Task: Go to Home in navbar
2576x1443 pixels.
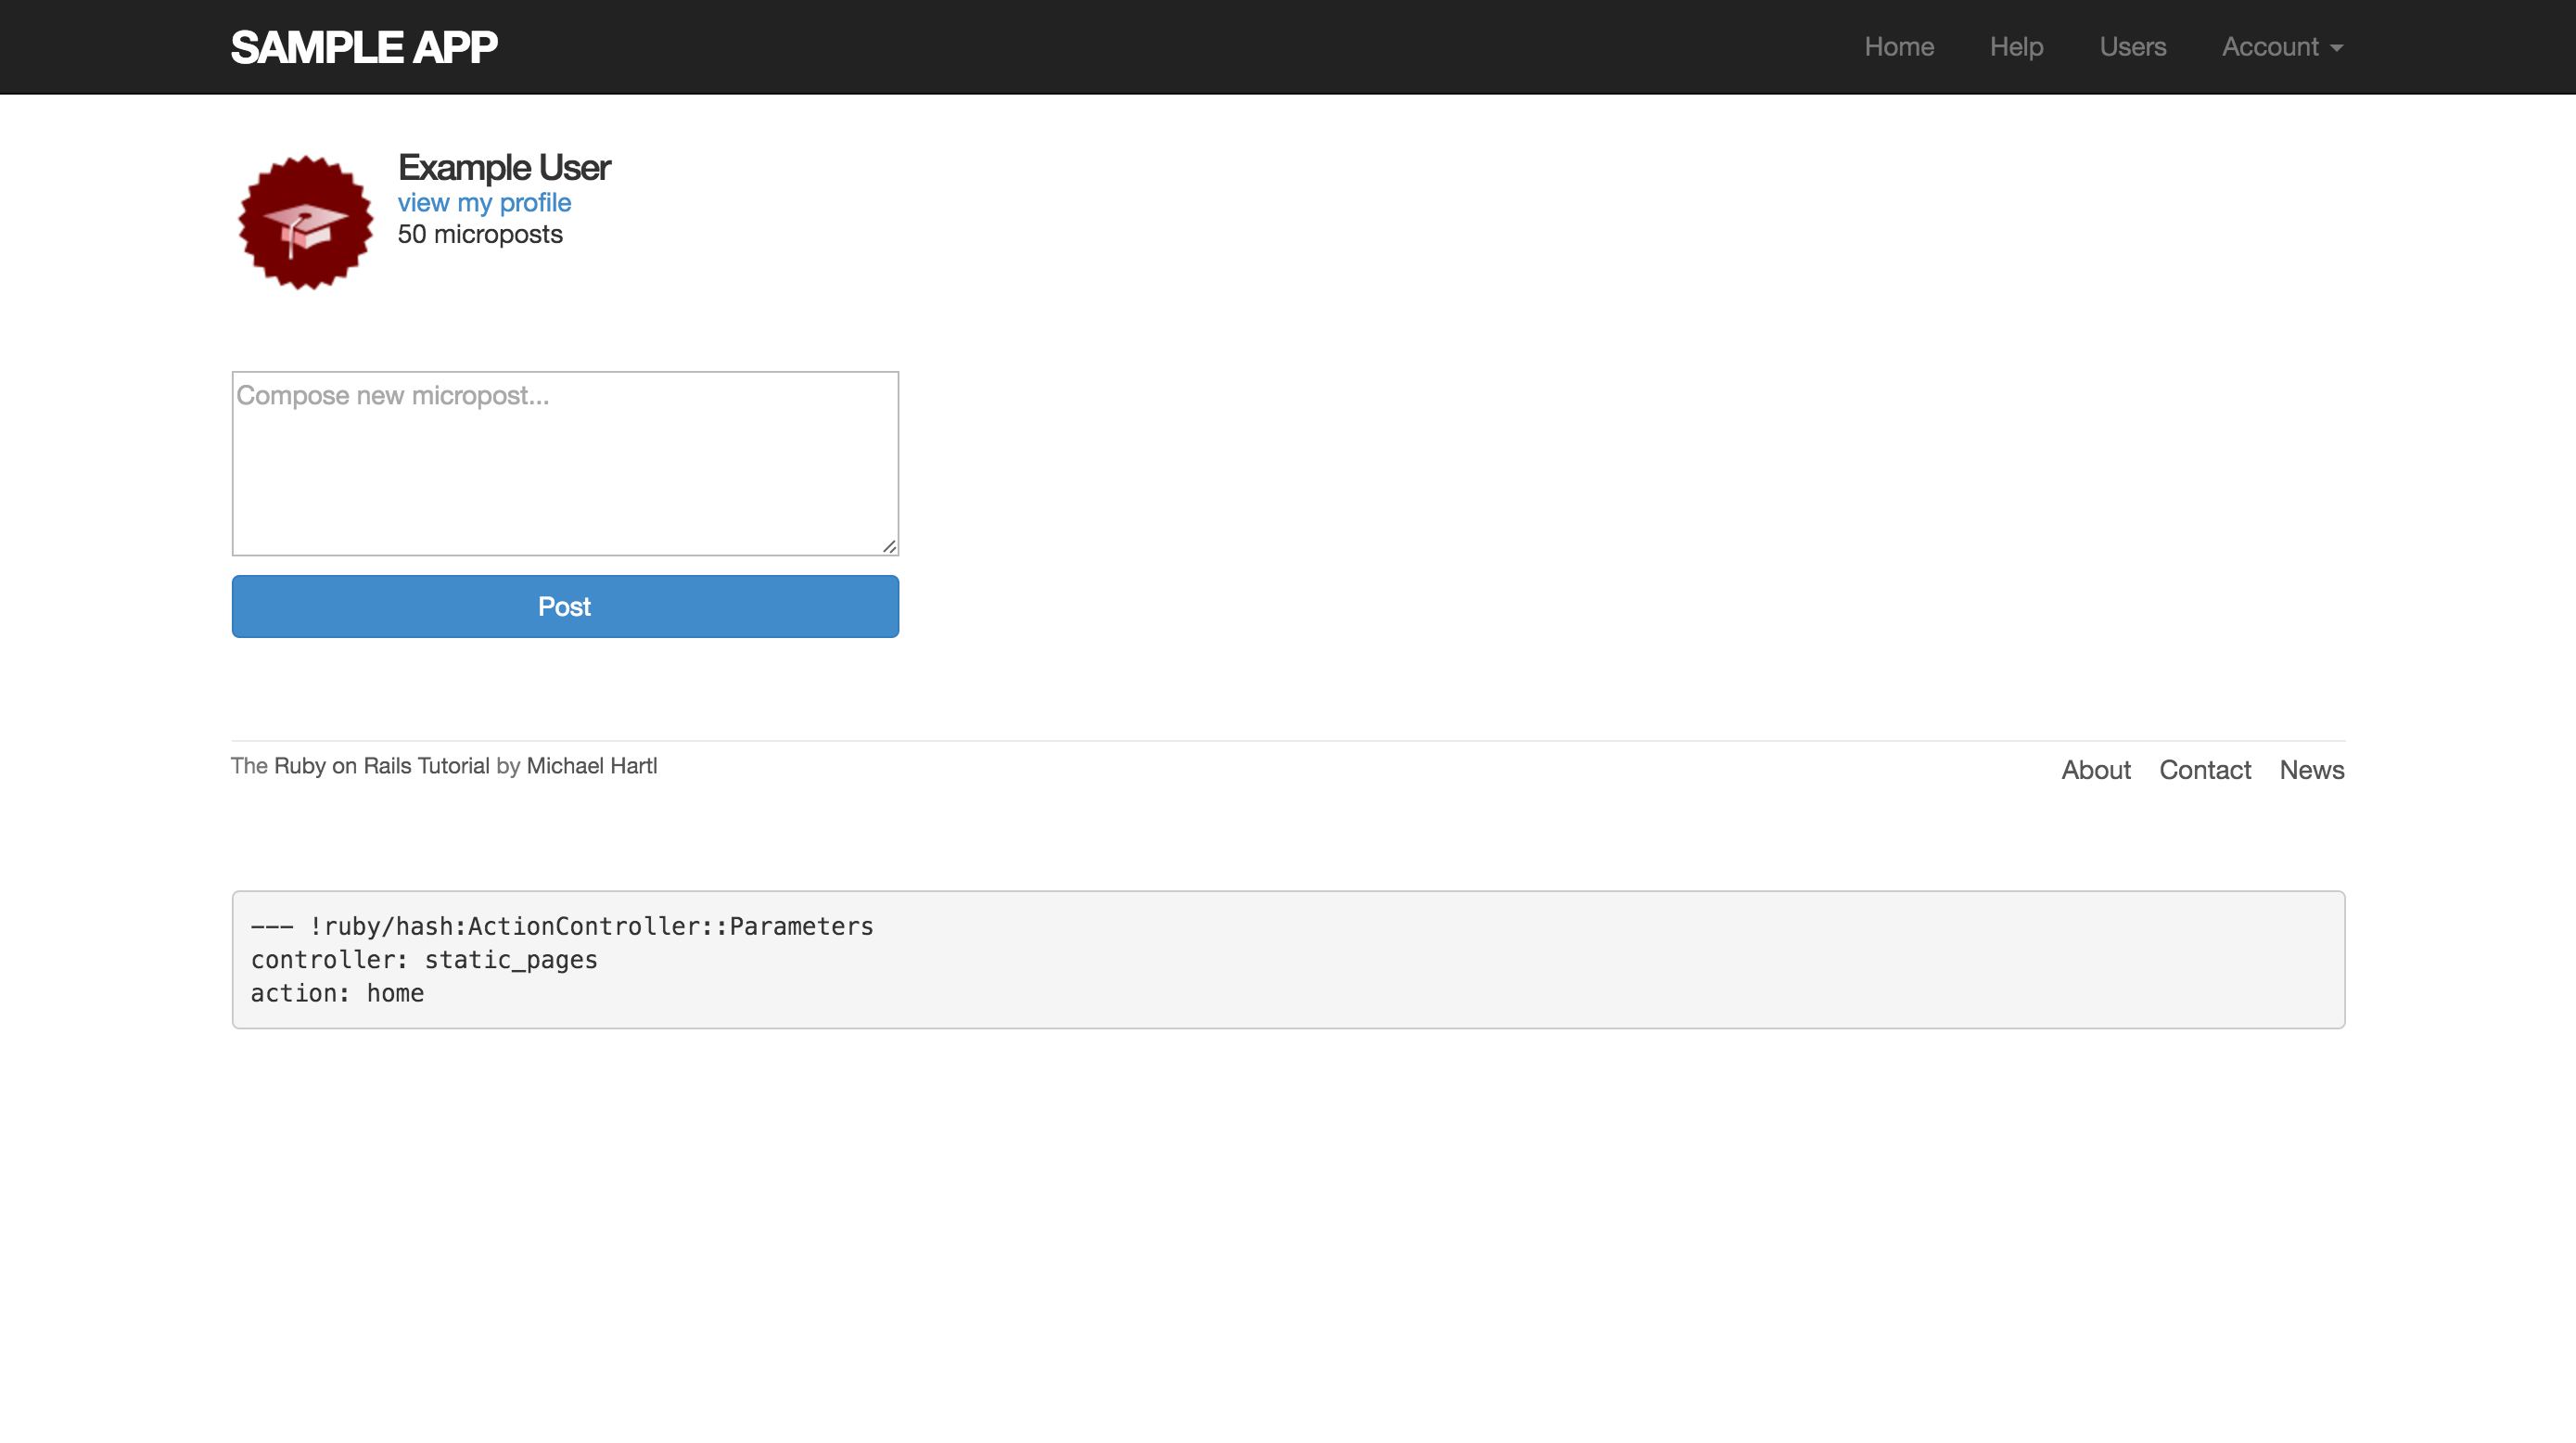Action: (1898, 47)
